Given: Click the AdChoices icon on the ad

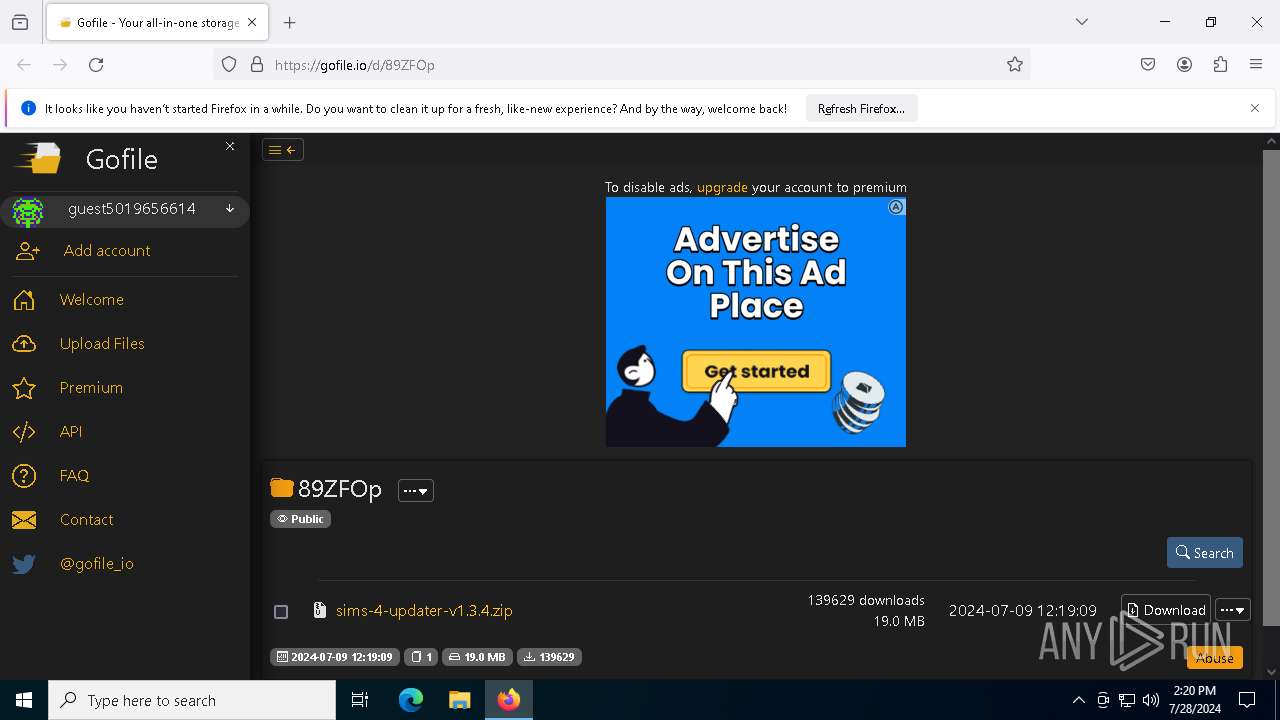Looking at the screenshot, I should click(897, 207).
